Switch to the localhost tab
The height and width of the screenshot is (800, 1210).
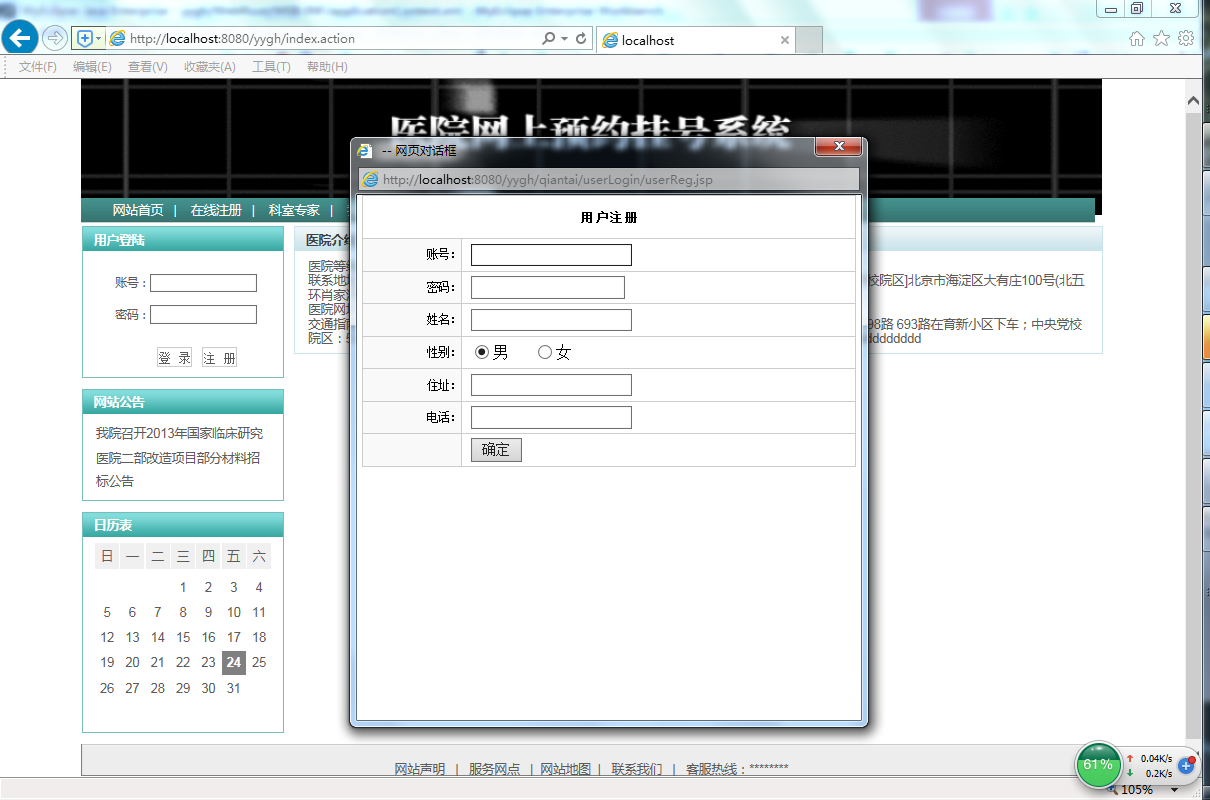(x=696, y=41)
